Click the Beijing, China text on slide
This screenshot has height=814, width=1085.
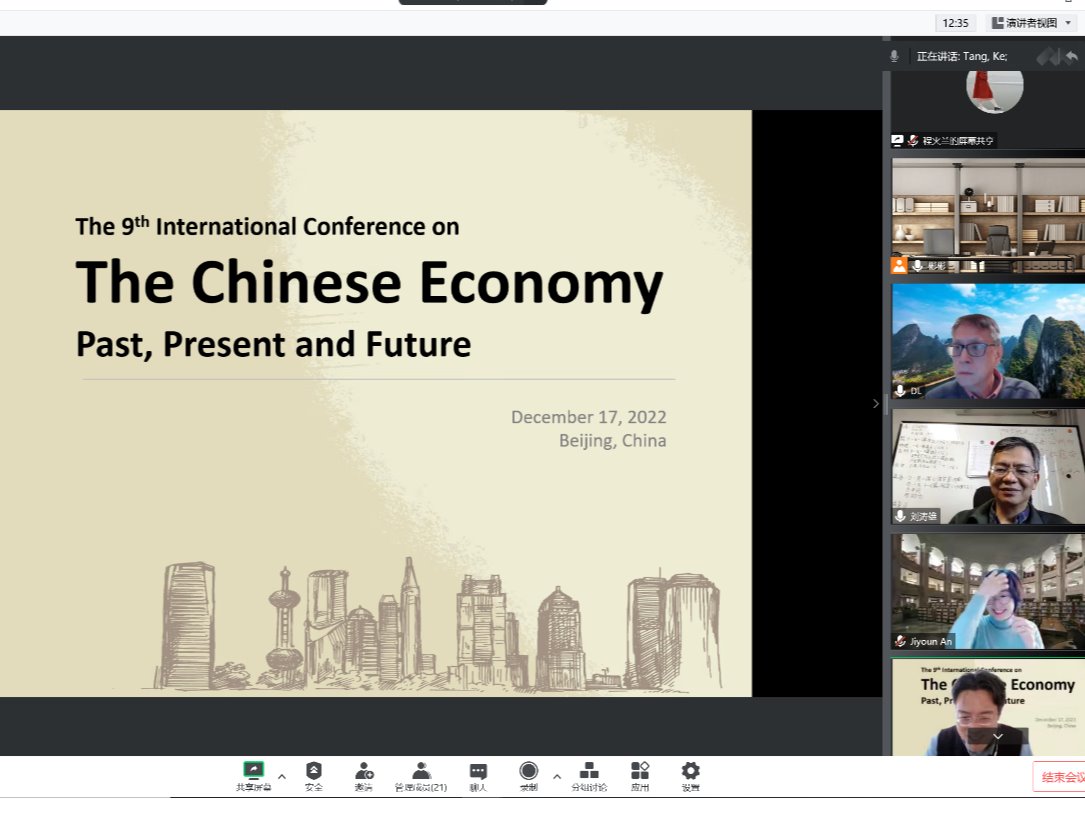point(613,441)
